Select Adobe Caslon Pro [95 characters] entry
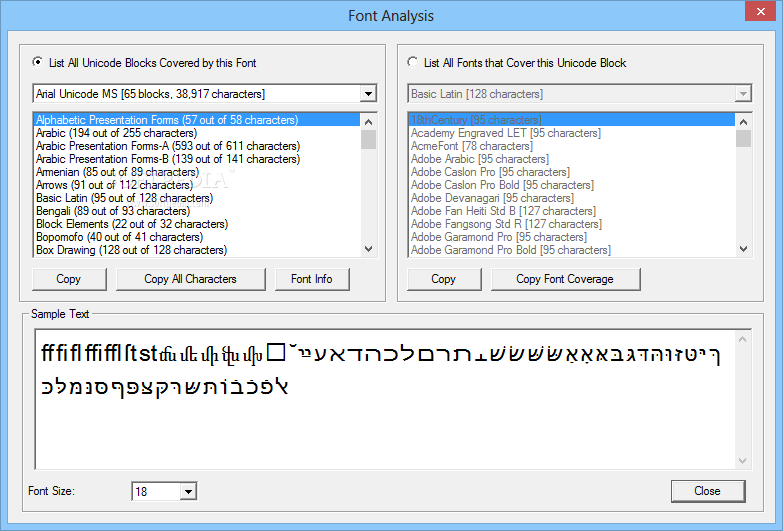The image size is (783, 531). (x=572, y=172)
